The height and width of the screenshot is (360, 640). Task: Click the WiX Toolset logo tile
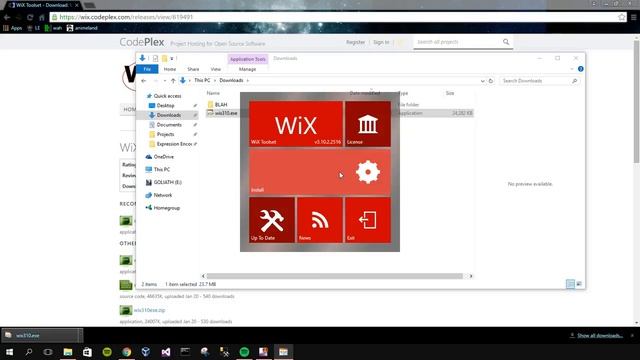pyautogui.click(x=296, y=124)
